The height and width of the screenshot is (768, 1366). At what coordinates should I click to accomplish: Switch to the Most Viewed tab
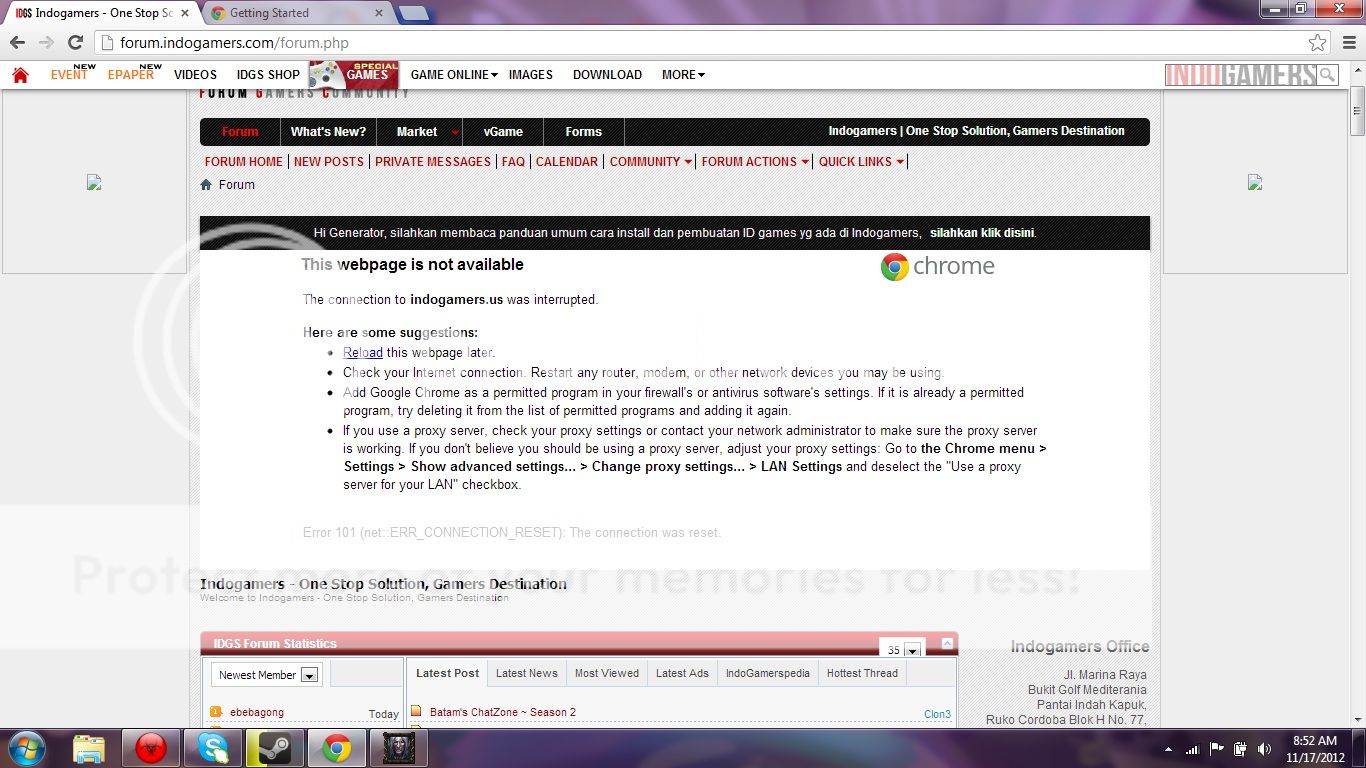607,673
